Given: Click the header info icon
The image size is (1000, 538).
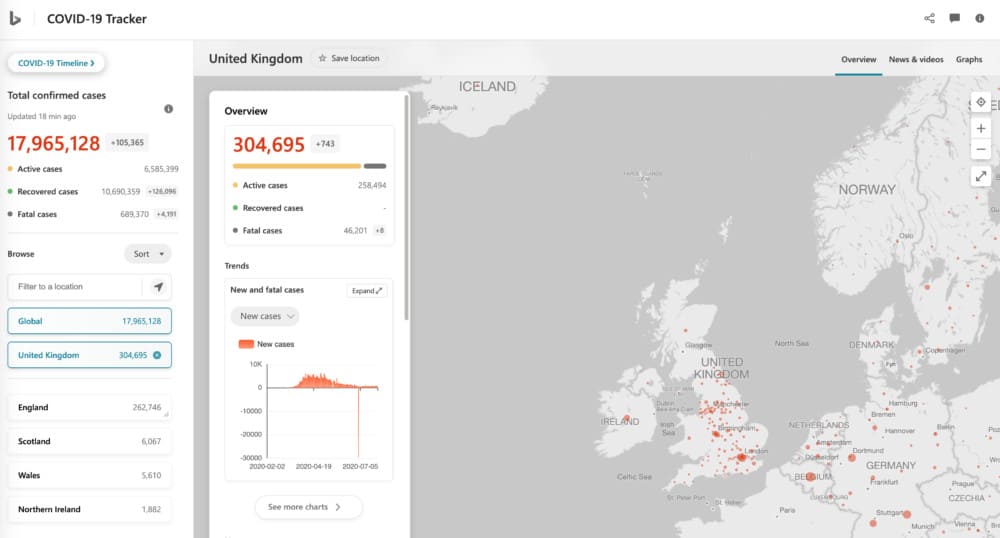Looking at the screenshot, I should (x=980, y=18).
